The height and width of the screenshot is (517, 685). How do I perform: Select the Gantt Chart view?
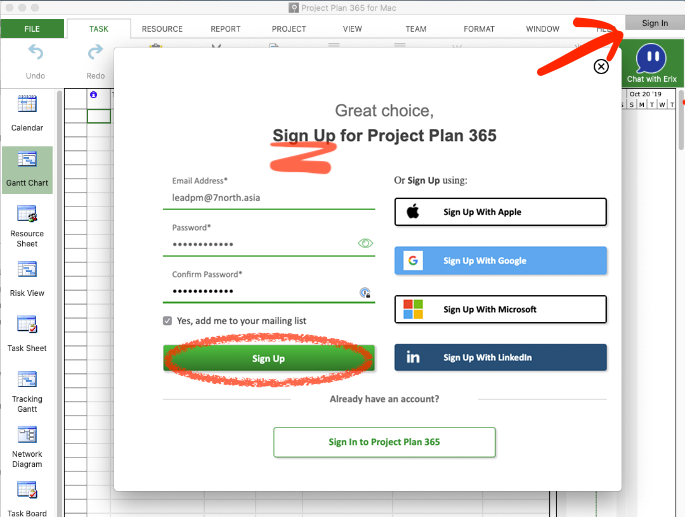27,170
